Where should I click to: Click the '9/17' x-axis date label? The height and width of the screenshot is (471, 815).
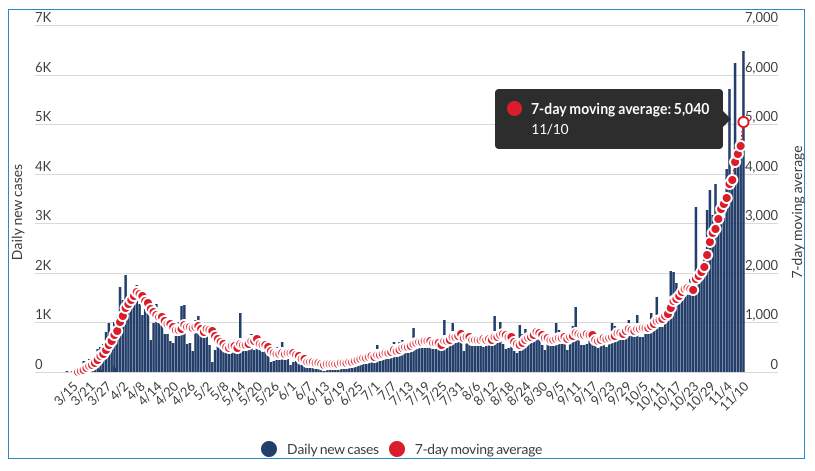(x=585, y=393)
